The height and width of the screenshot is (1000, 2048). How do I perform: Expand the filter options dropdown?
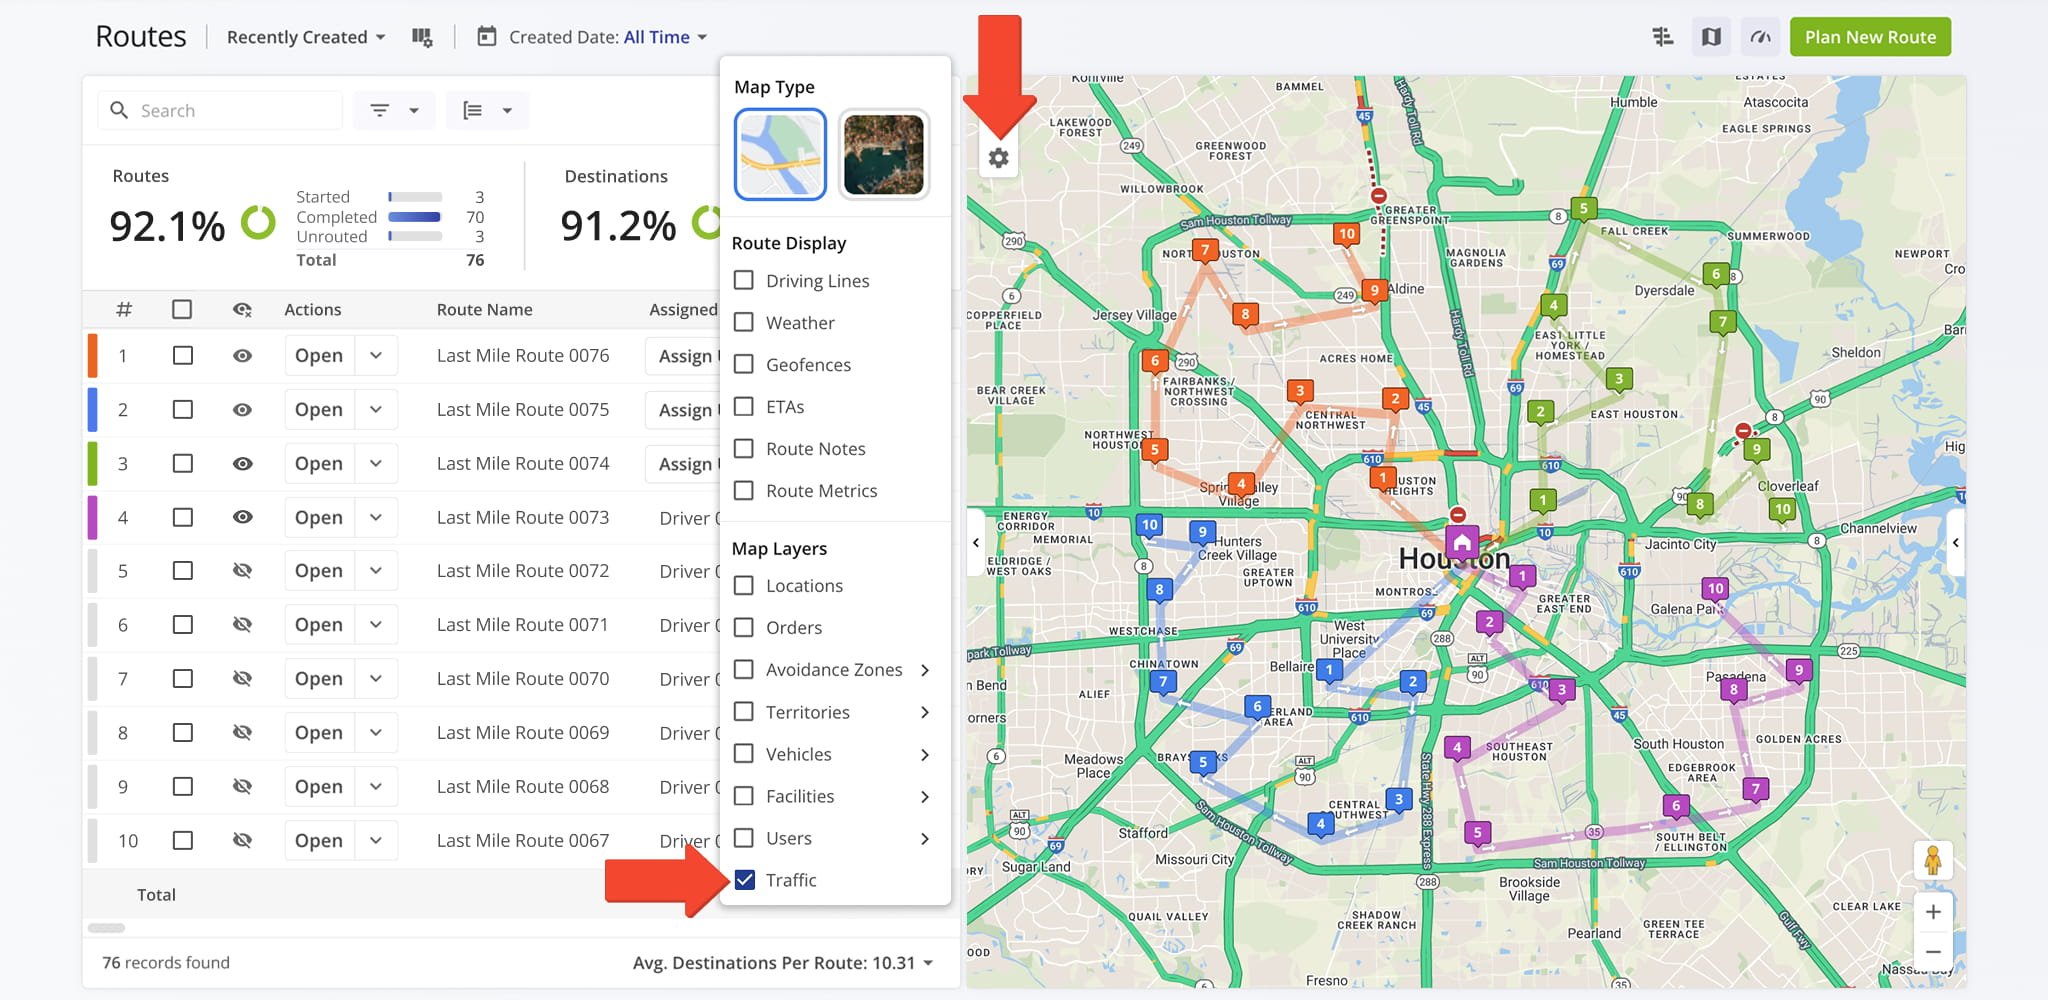click(x=394, y=110)
